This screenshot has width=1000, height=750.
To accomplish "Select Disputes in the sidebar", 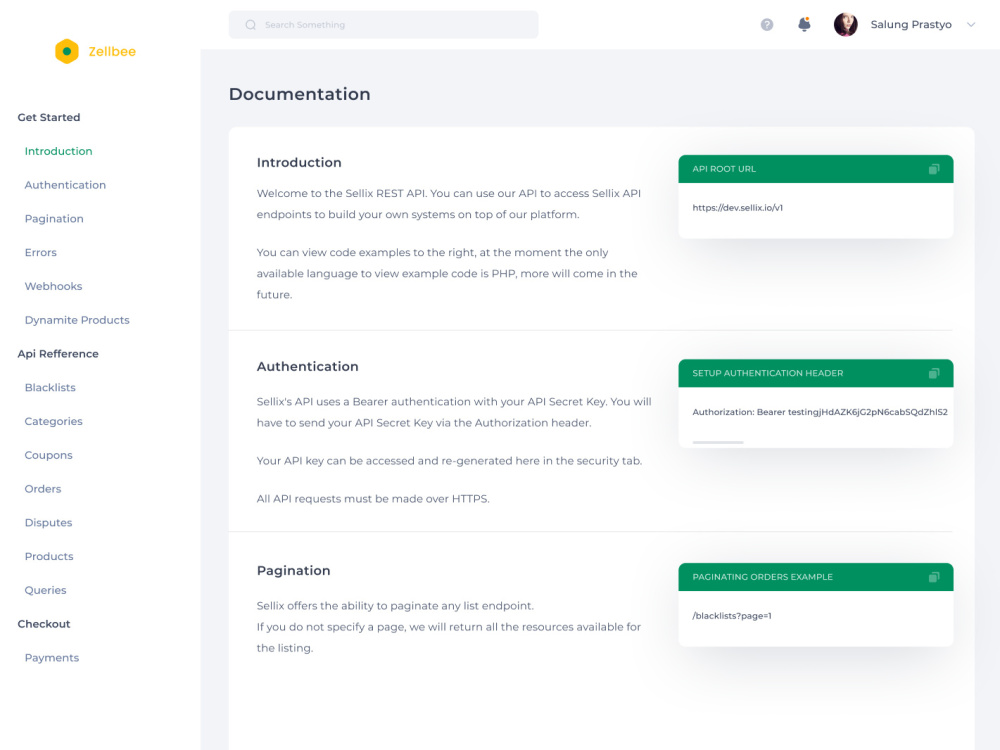I will coord(48,523).
